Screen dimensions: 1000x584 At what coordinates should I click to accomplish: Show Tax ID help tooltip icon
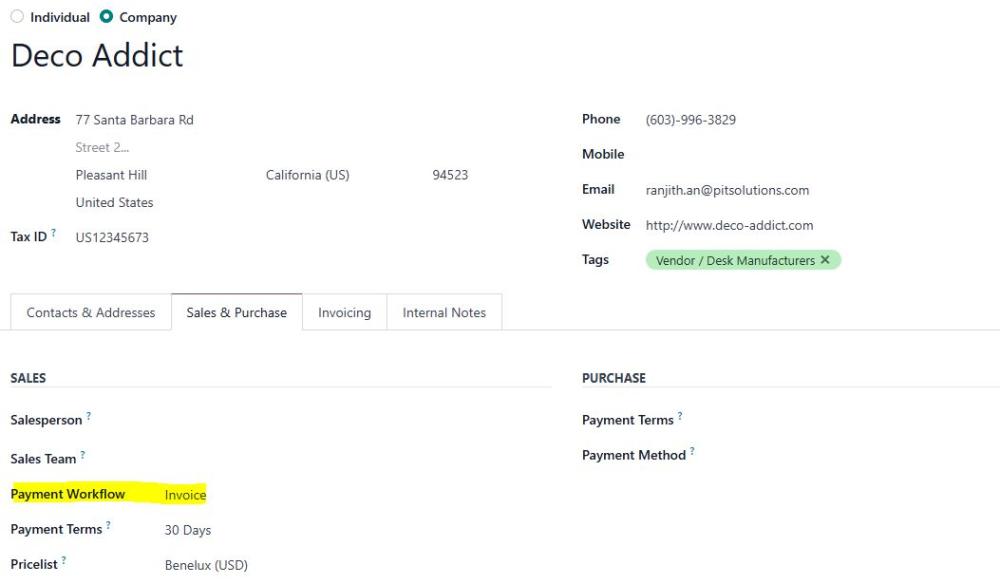(x=54, y=233)
